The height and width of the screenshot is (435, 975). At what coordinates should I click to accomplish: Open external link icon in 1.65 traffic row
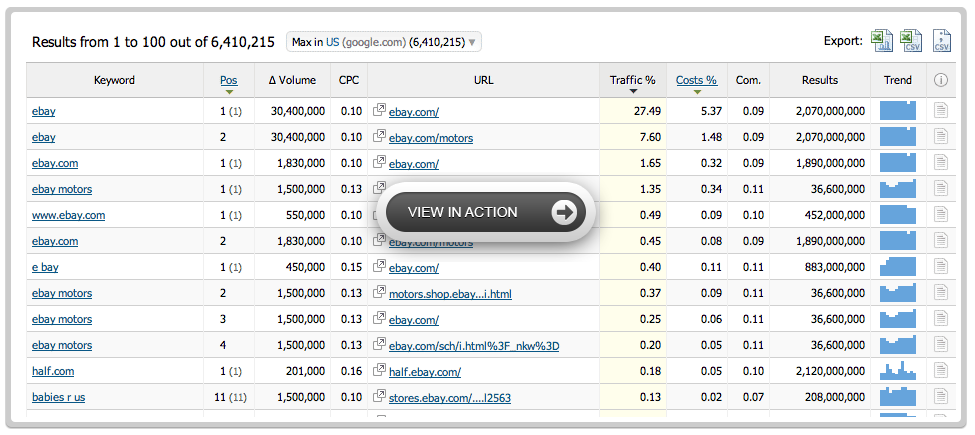[x=379, y=162]
